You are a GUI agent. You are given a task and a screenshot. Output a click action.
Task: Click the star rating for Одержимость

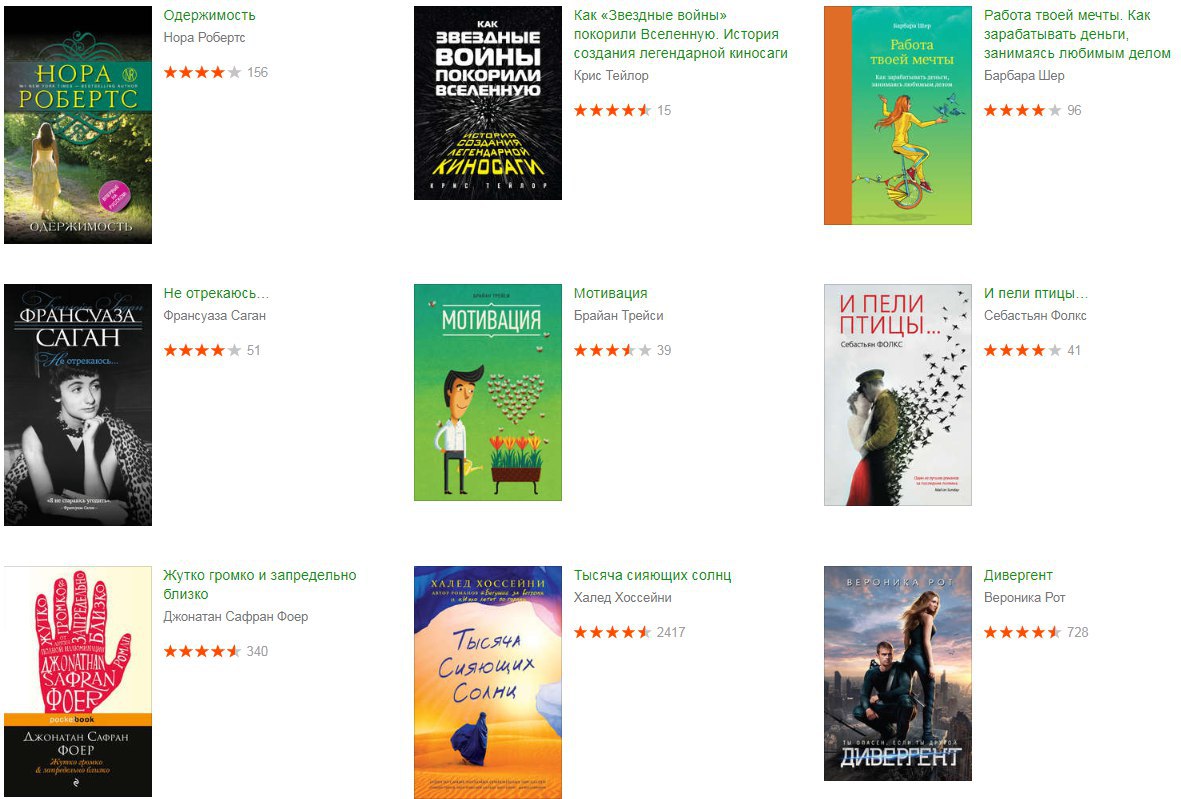203,72
